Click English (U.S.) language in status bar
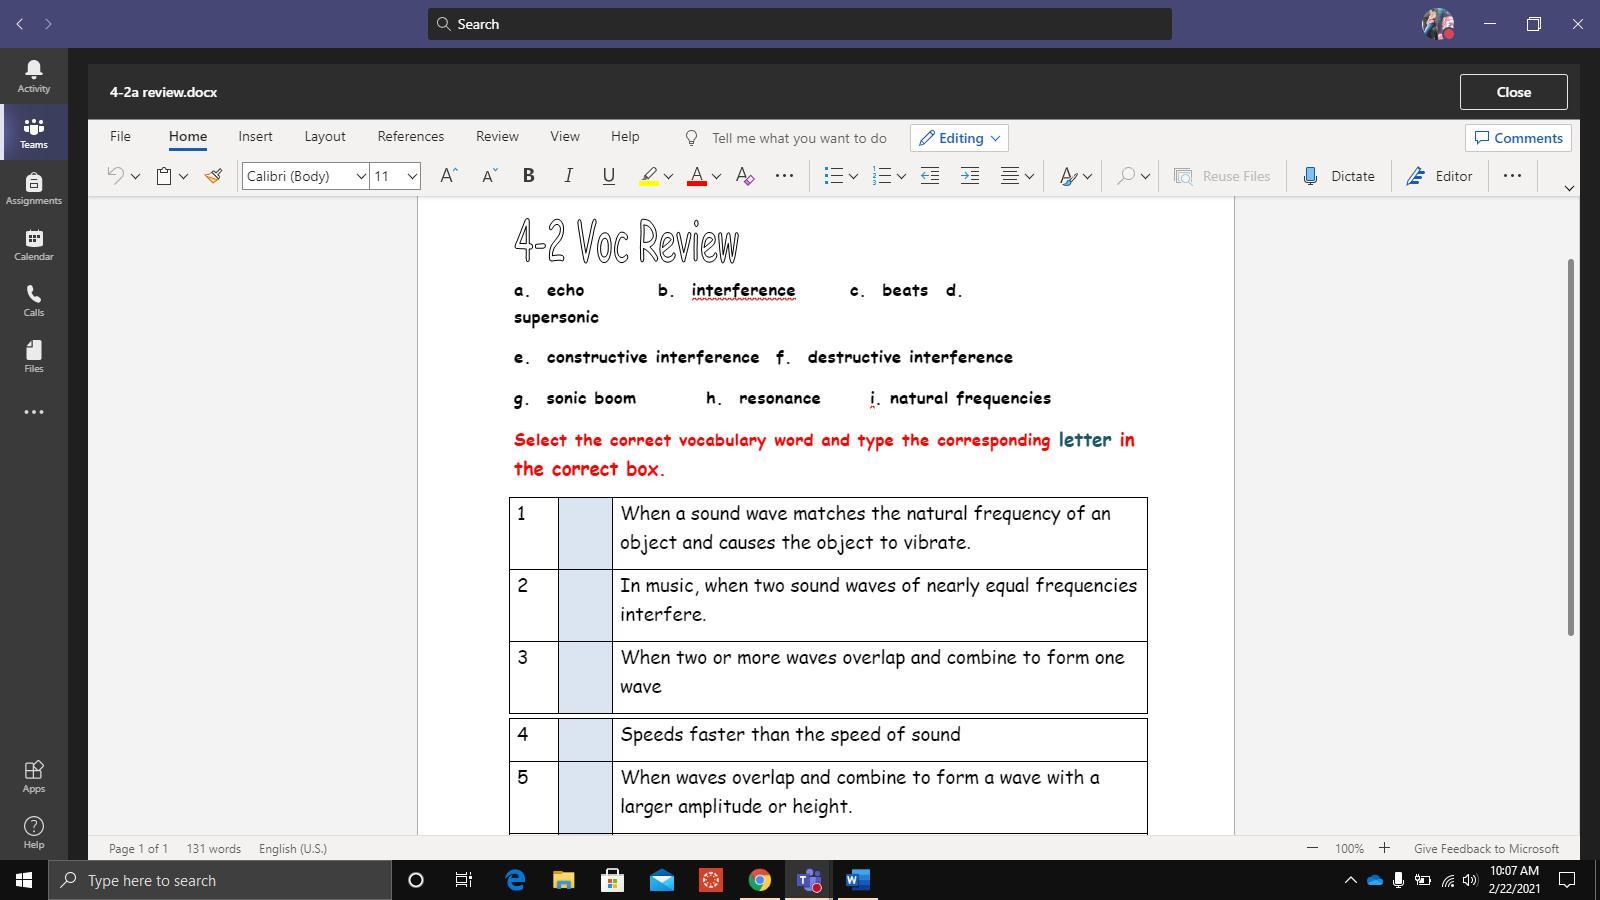1600x900 pixels. pos(293,848)
